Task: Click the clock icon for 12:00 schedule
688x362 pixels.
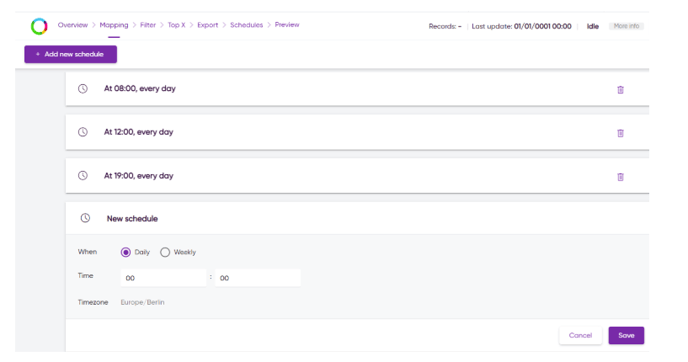Action: point(82,132)
